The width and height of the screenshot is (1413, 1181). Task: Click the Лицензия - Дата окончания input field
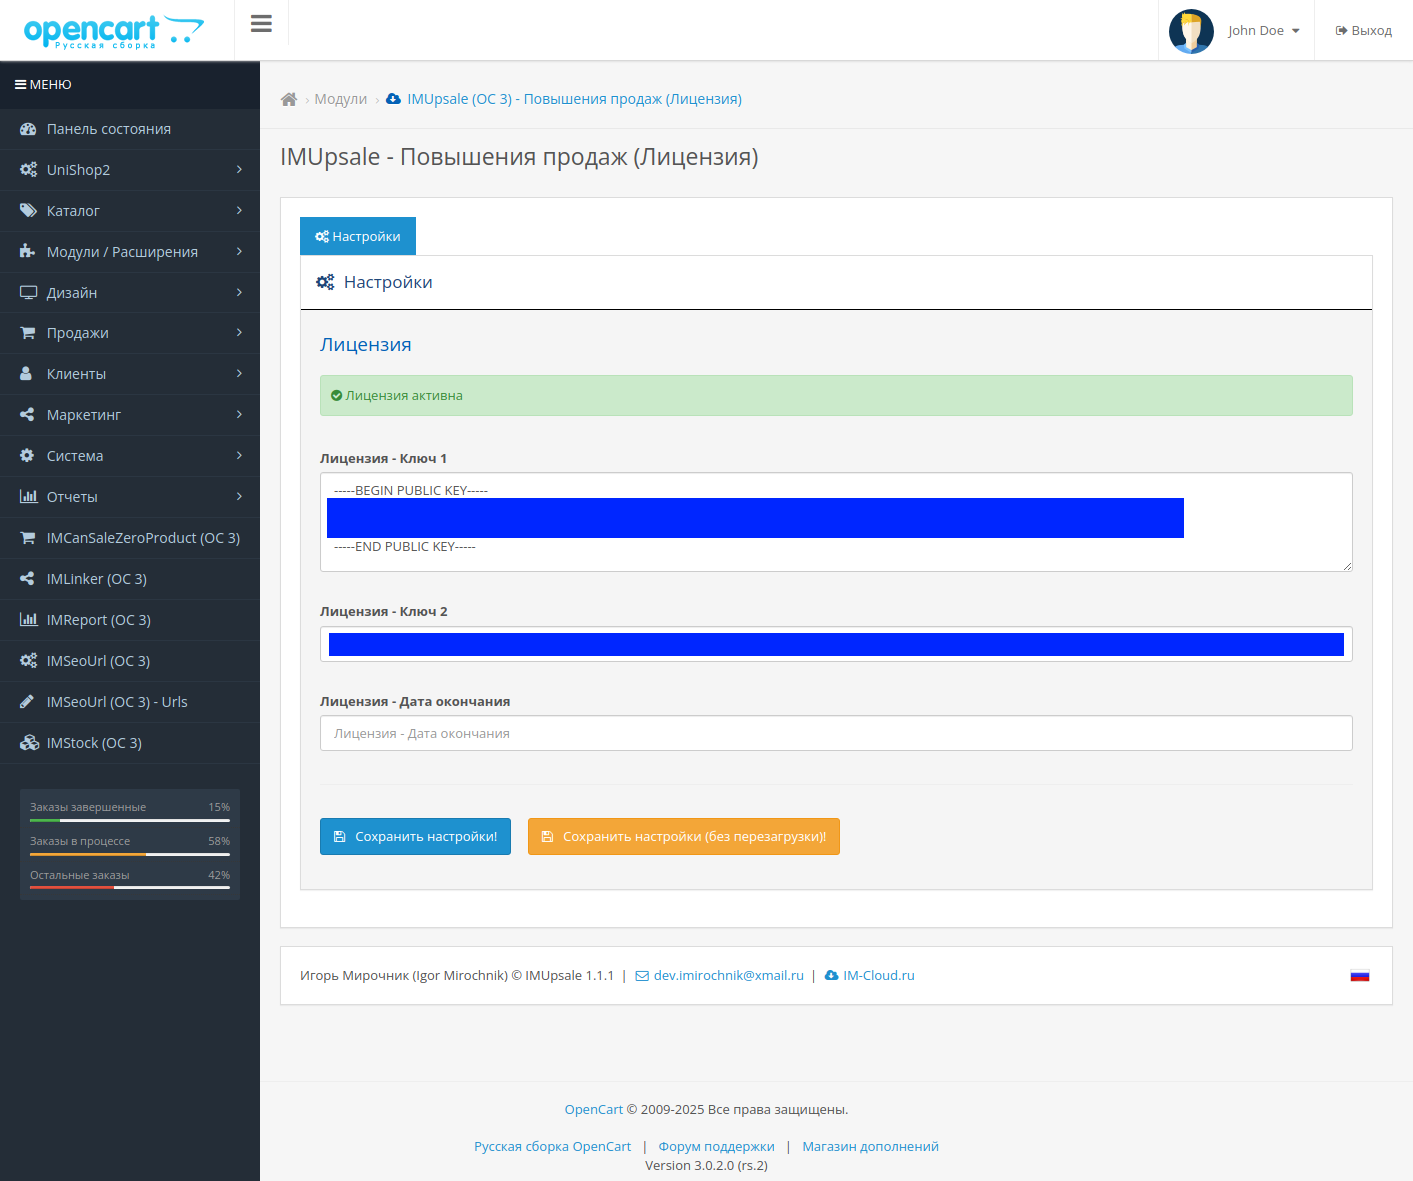point(836,733)
